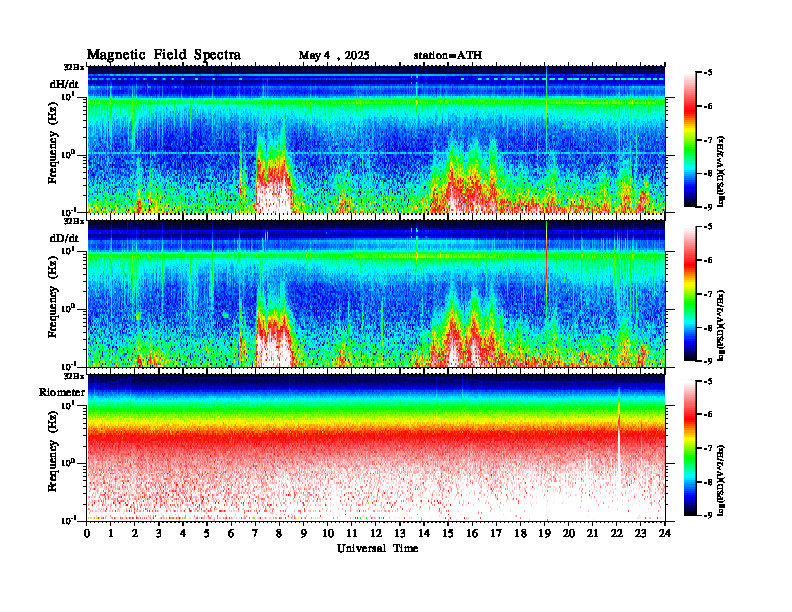Click the 'station=ATH' label
Image resolution: width=792 pixels, height=612 pixels.
448,55
